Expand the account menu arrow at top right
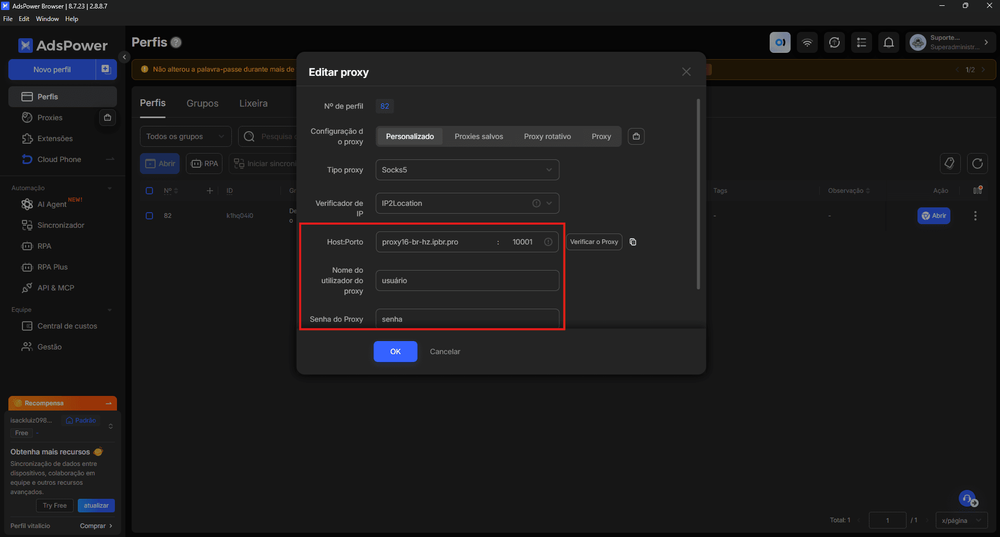 986,43
